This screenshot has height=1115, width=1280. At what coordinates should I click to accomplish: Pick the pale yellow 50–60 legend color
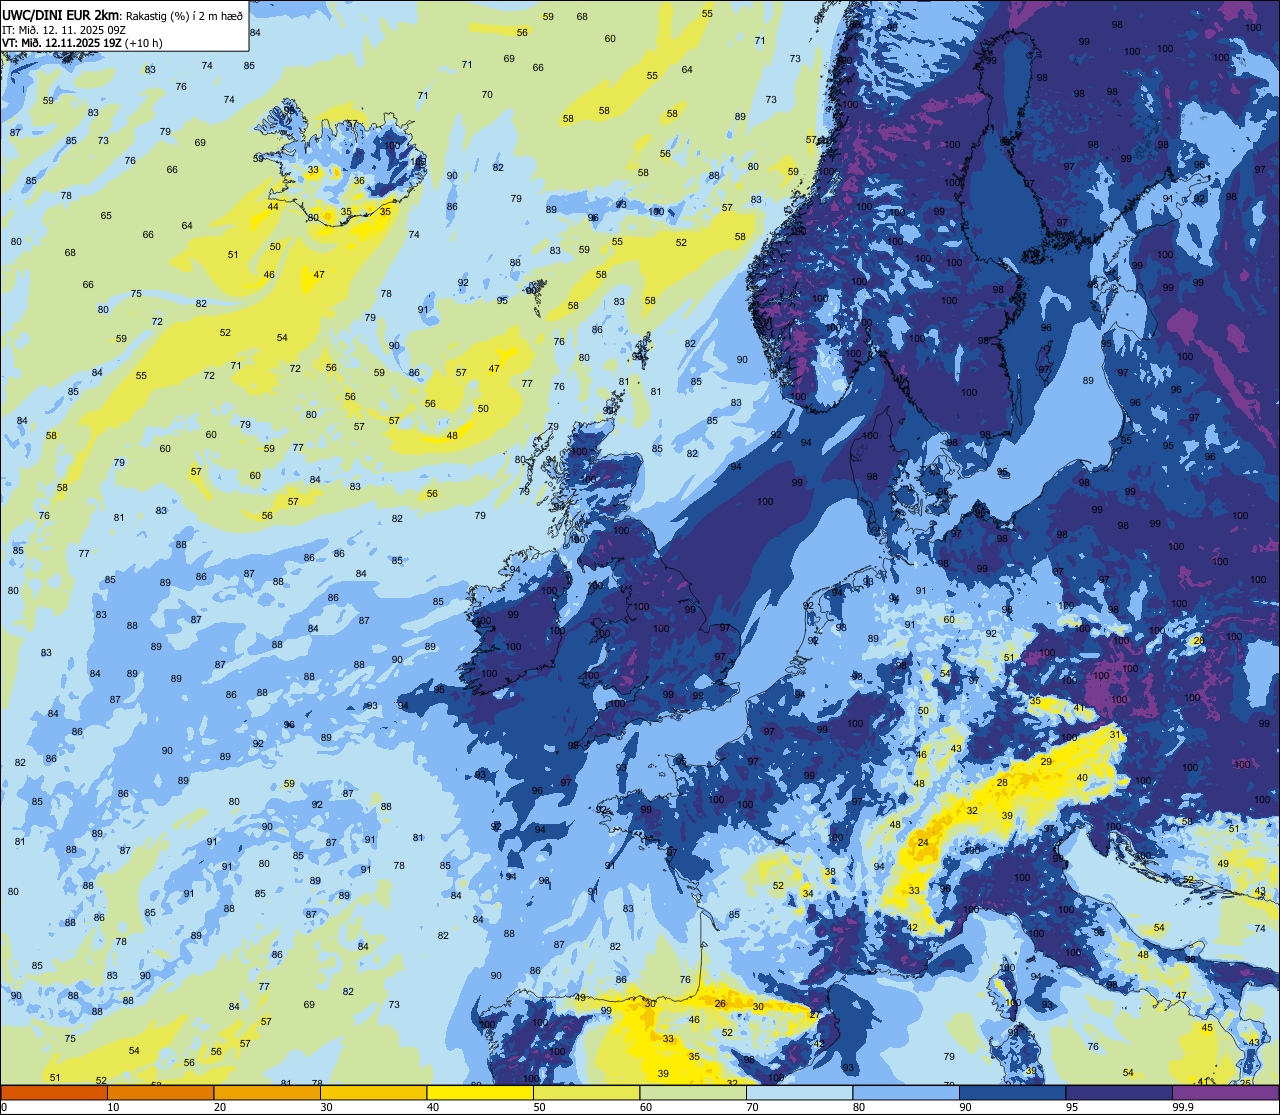click(x=586, y=1092)
